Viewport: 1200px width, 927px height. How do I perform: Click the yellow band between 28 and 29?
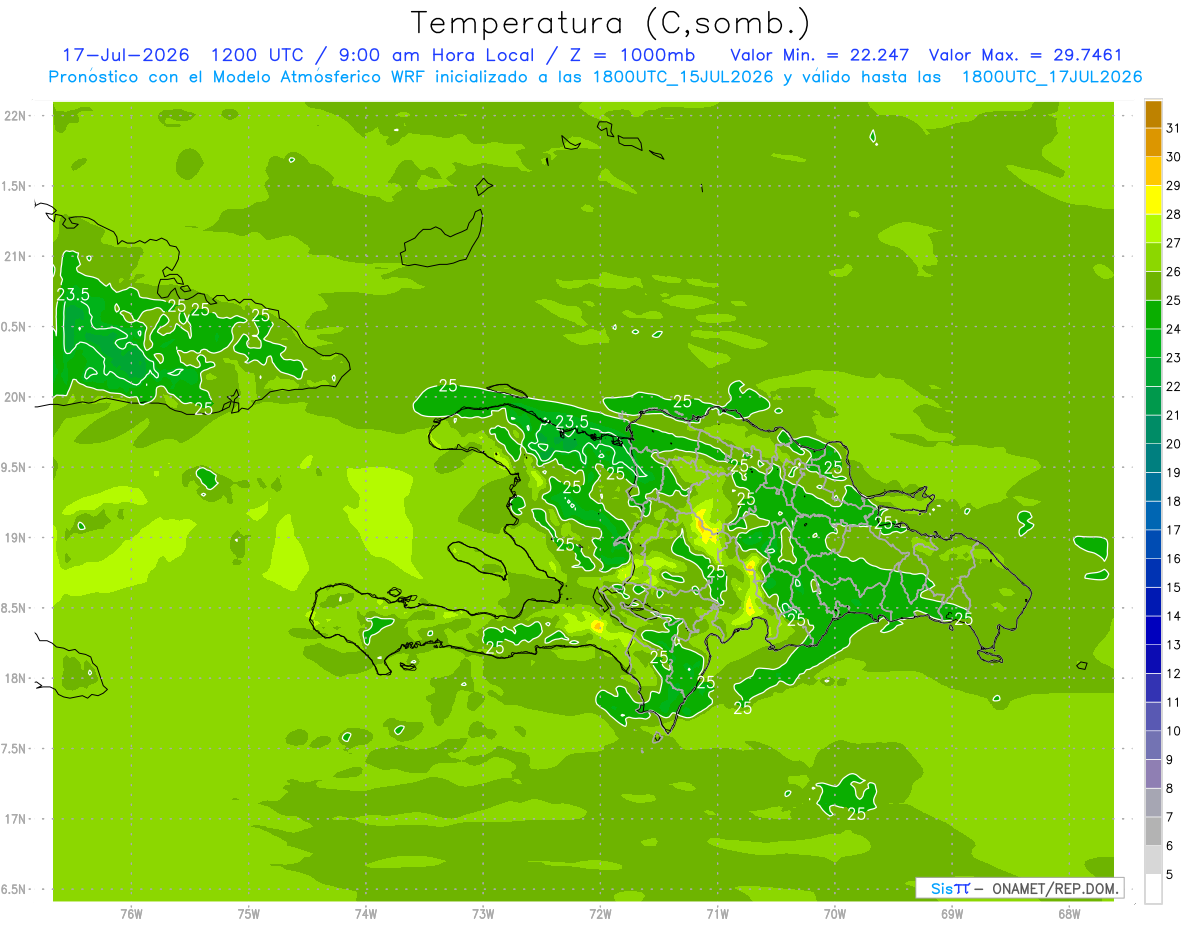coord(1153,200)
